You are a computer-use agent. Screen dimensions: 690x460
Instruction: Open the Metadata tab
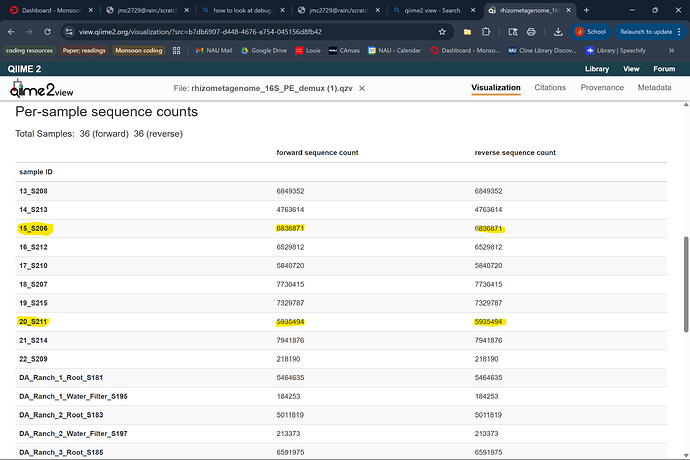(x=654, y=88)
